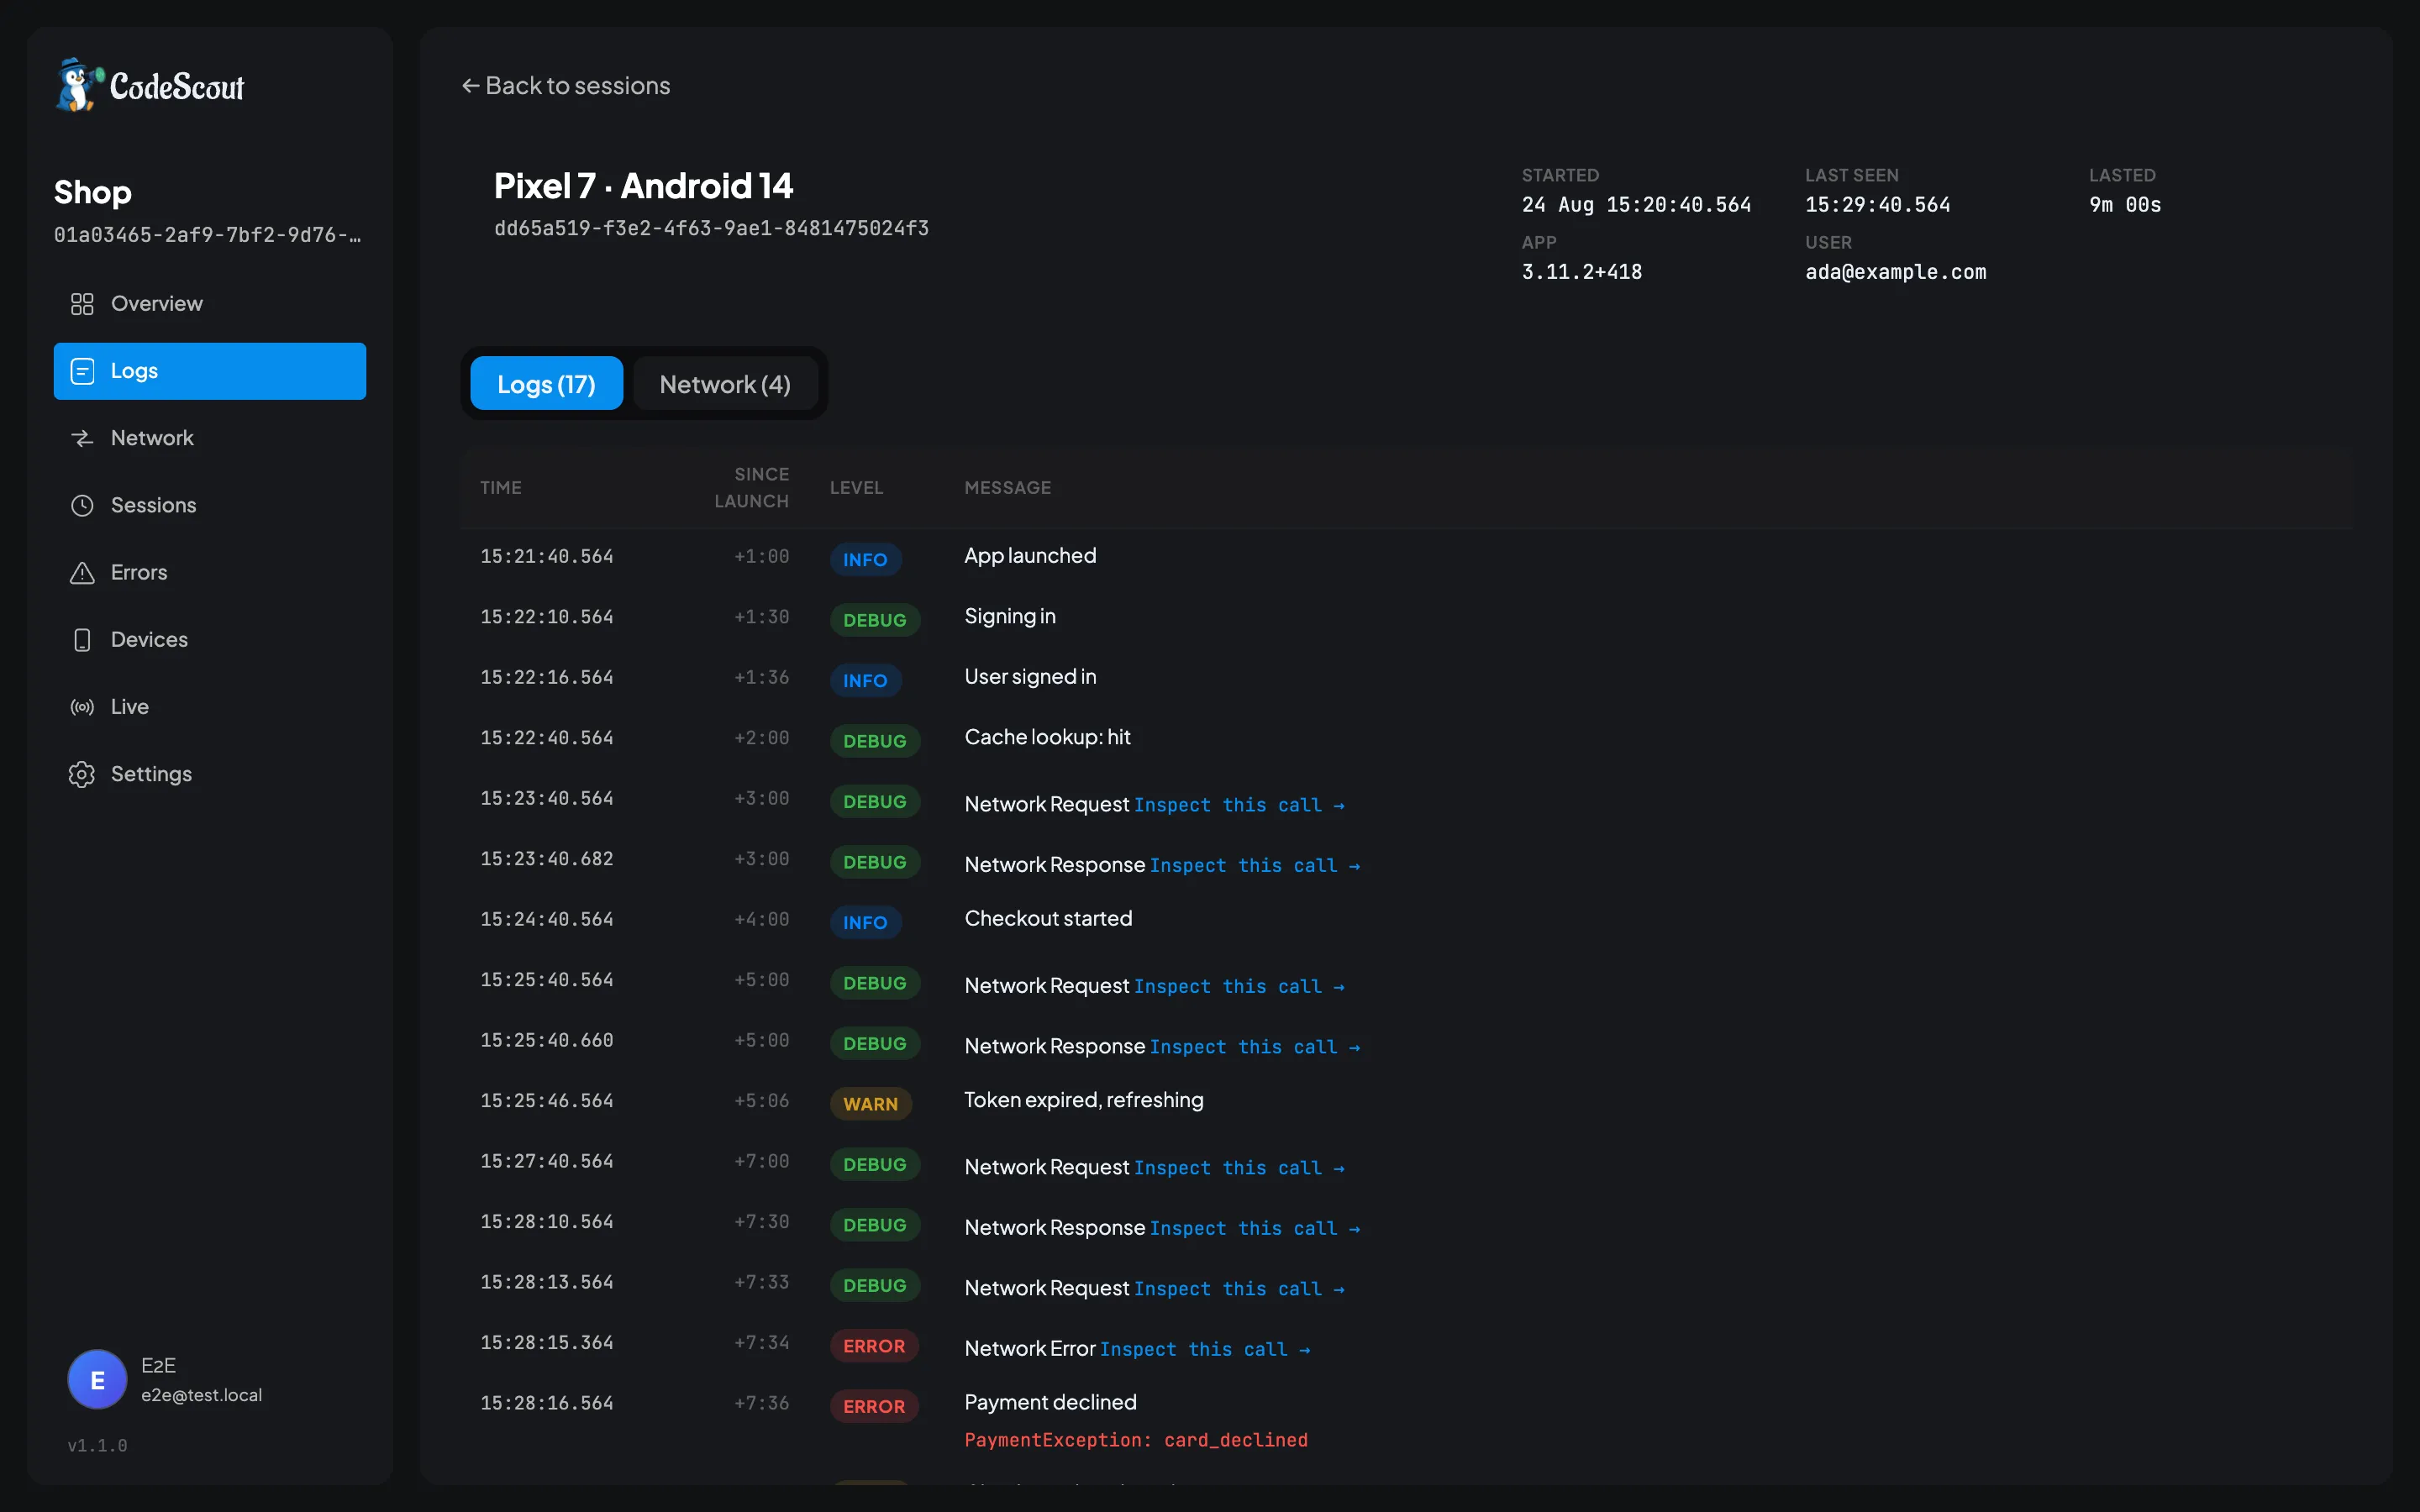Click ERROR badge on Network Error row
Screen dimensions: 2420x1512
[874, 1346]
